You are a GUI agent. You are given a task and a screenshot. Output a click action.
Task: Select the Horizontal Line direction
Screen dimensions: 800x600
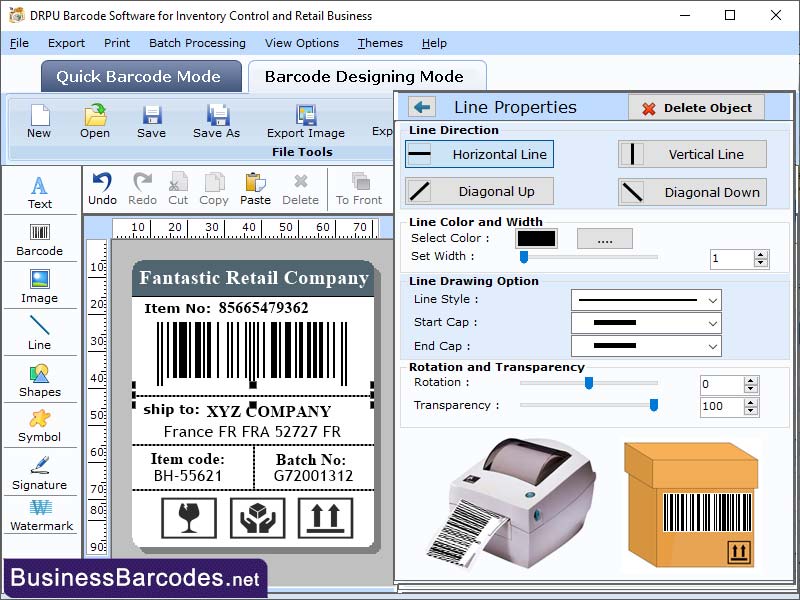(x=479, y=154)
